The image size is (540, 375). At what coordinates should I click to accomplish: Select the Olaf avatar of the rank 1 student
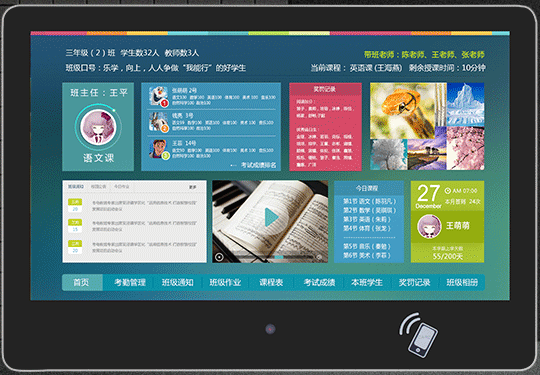click(x=158, y=96)
